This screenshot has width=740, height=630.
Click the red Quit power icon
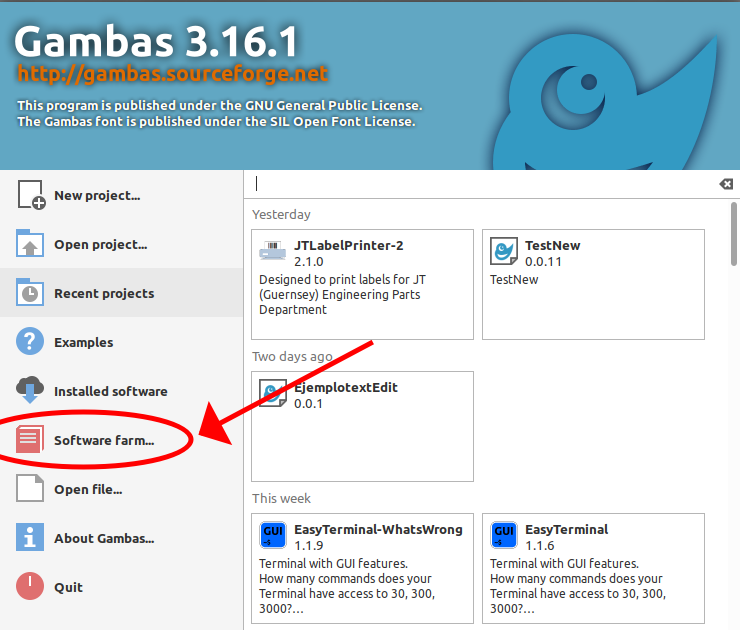30,586
